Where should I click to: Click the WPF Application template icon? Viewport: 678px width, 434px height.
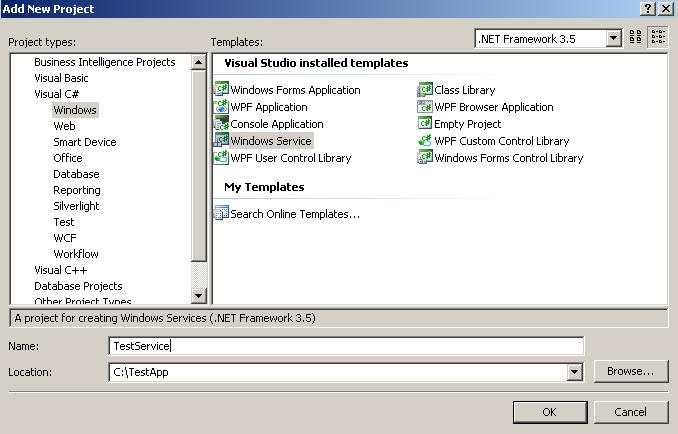point(221,106)
